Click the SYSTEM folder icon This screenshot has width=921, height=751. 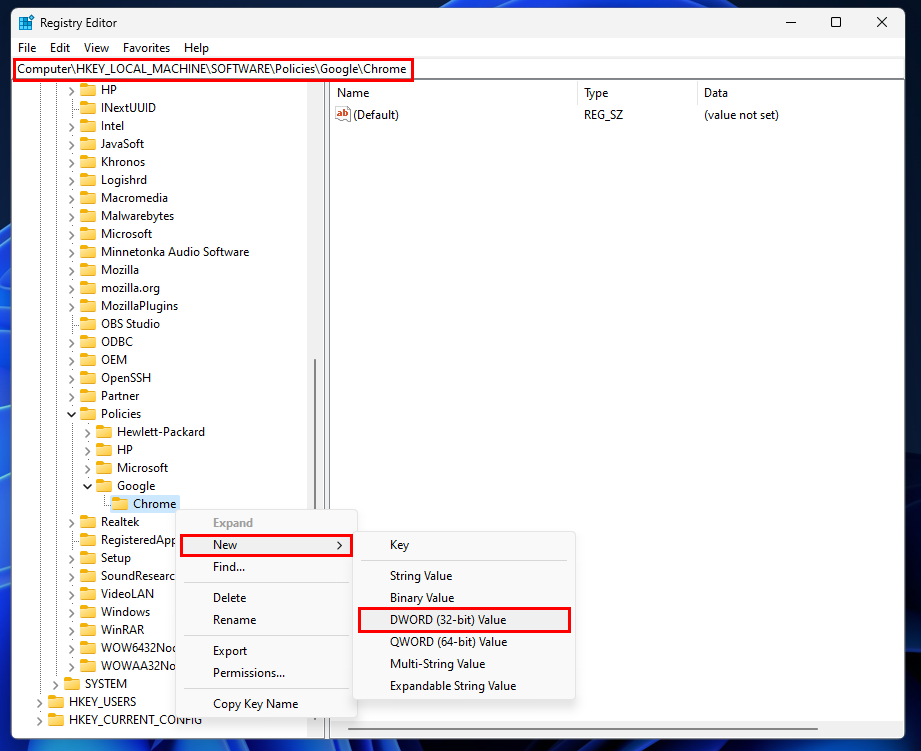pyautogui.click(x=72, y=683)
